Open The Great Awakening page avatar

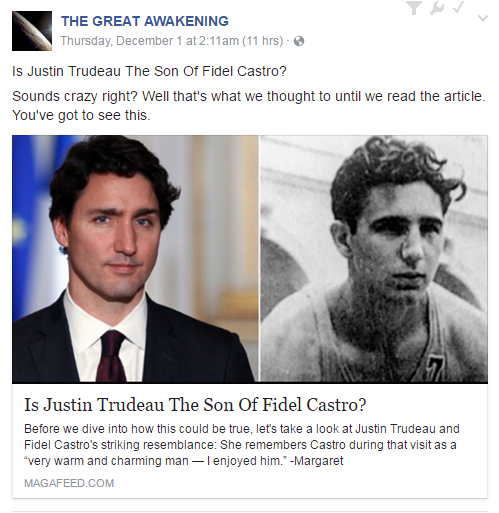coord(32,31)
